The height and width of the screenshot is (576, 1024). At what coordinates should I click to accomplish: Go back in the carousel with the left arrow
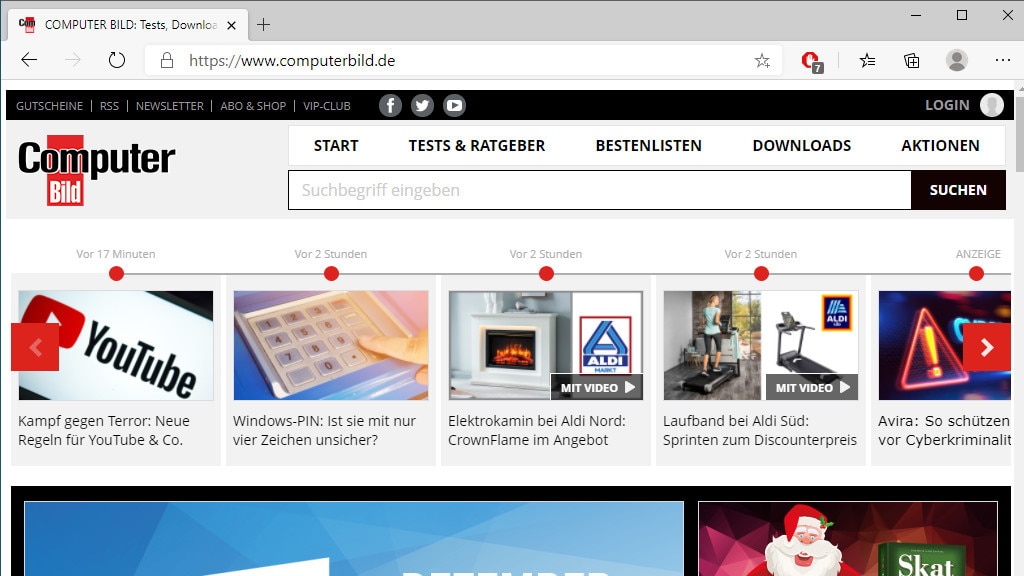(35, 347)
